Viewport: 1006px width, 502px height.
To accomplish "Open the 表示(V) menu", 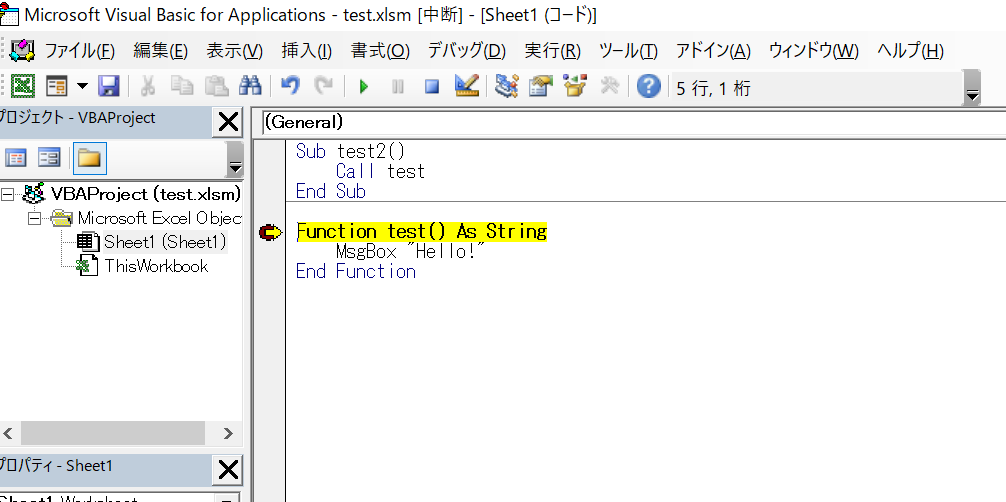I will point(234,51).
